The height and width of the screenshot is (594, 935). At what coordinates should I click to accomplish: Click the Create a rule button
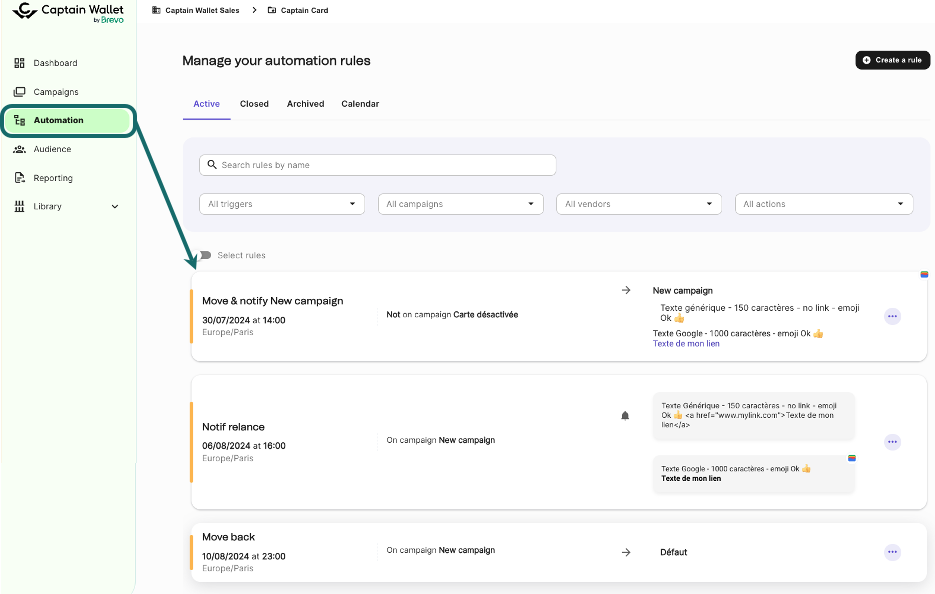(x=892, y=60)
